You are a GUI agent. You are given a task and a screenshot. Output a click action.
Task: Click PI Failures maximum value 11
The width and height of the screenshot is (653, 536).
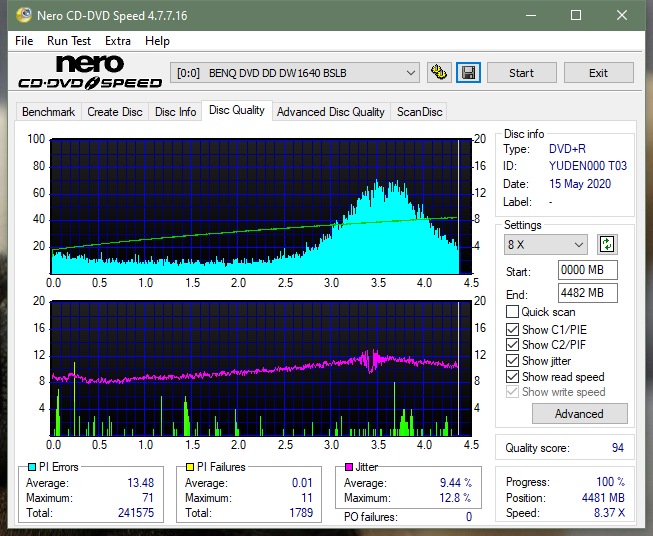coord(307,498)
